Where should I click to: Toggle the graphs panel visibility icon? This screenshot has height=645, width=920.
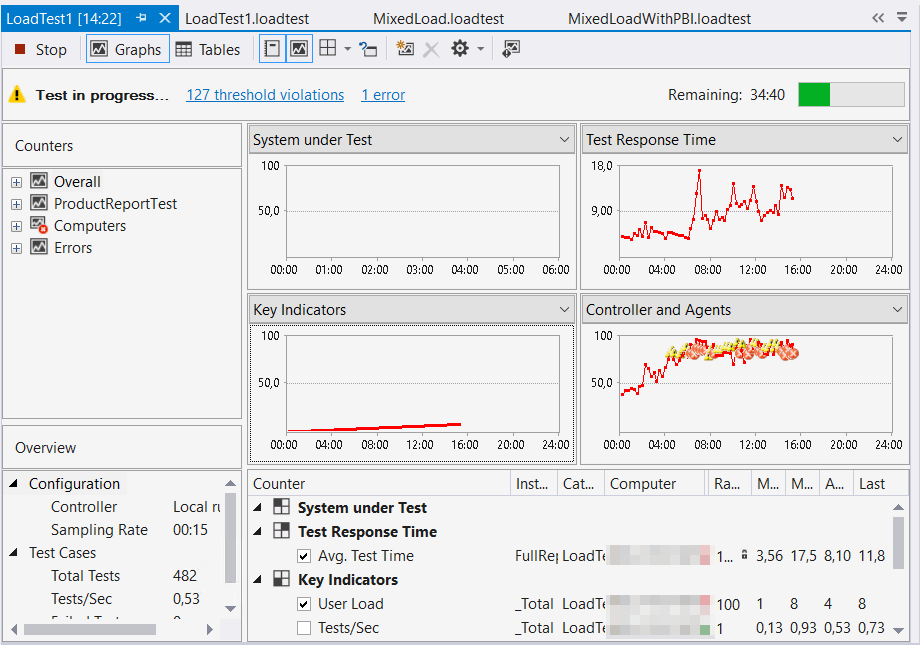point(298,48)
